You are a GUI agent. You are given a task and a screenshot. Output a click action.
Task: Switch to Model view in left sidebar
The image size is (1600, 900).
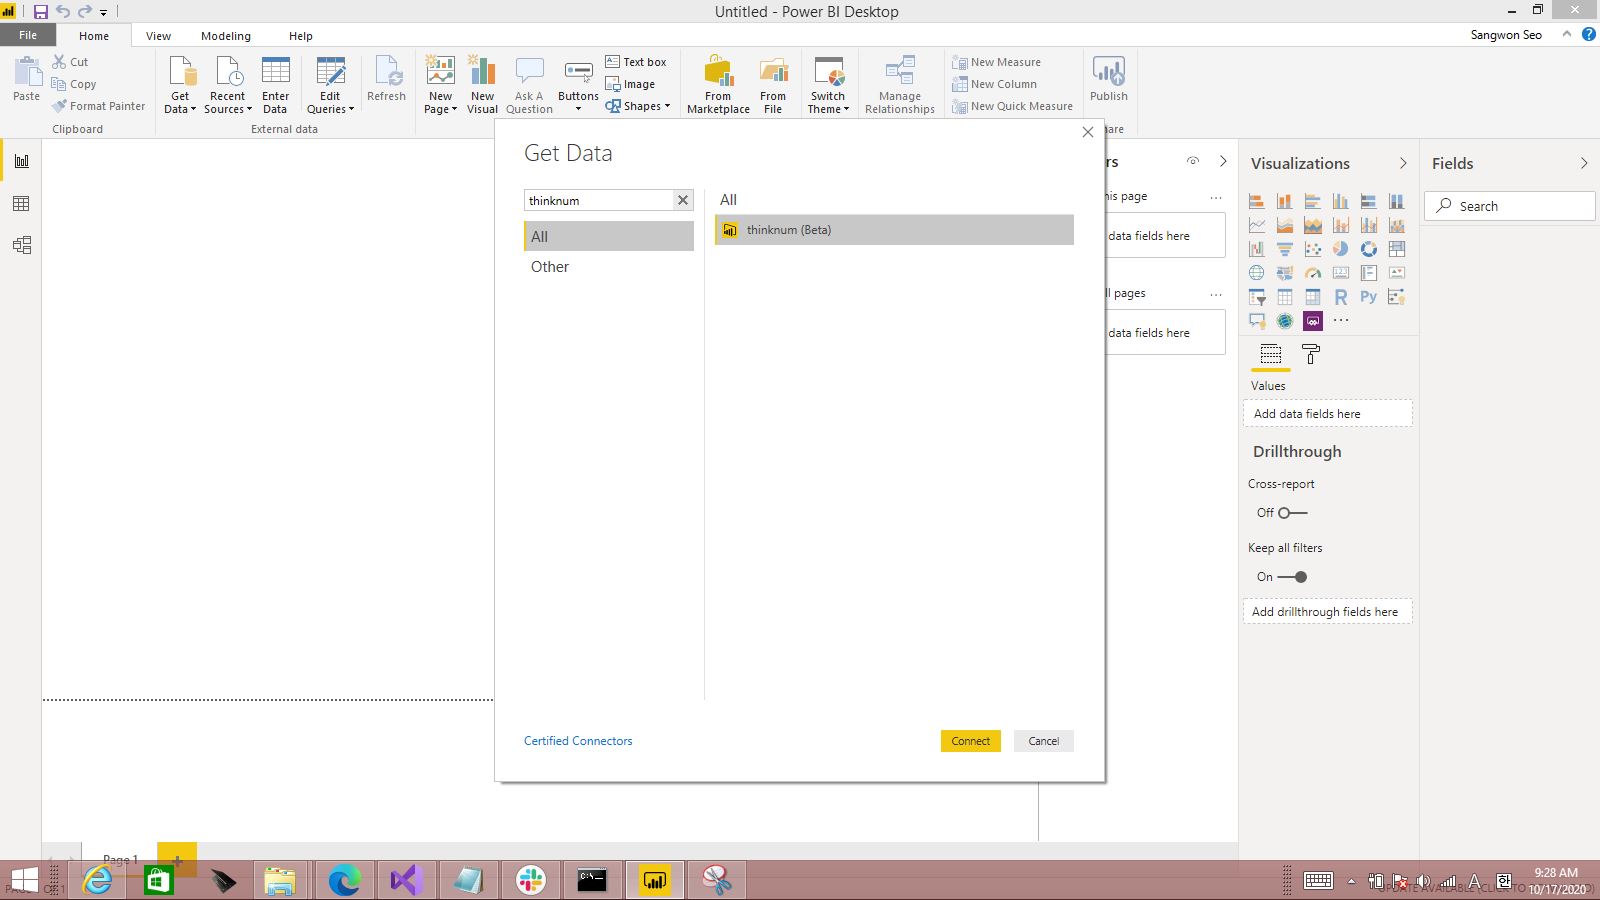(x=21, y=245)
